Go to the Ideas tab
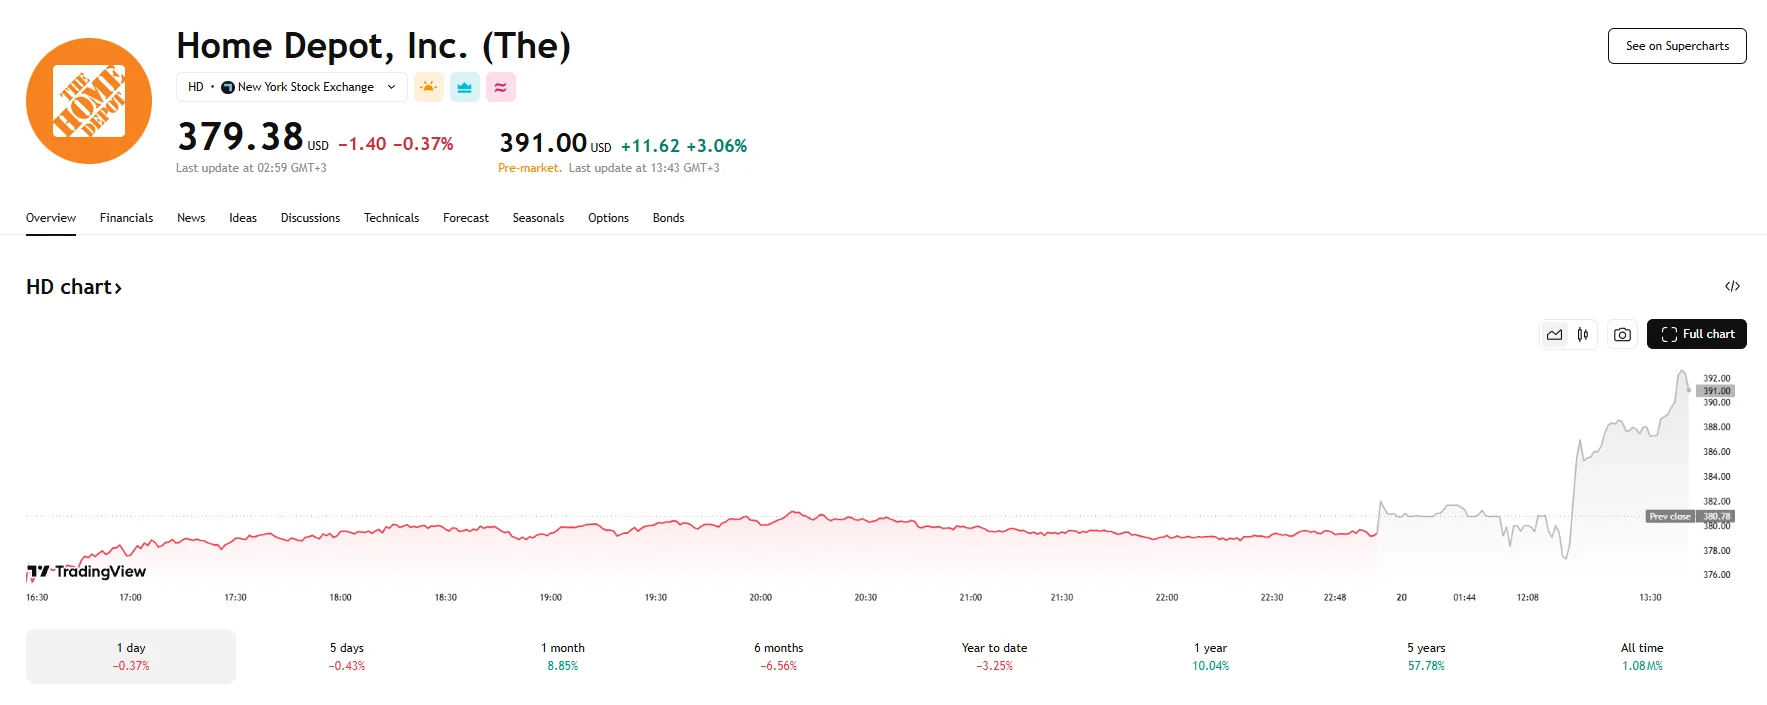Screen dimensions: 1767x705 coord(243,218)
